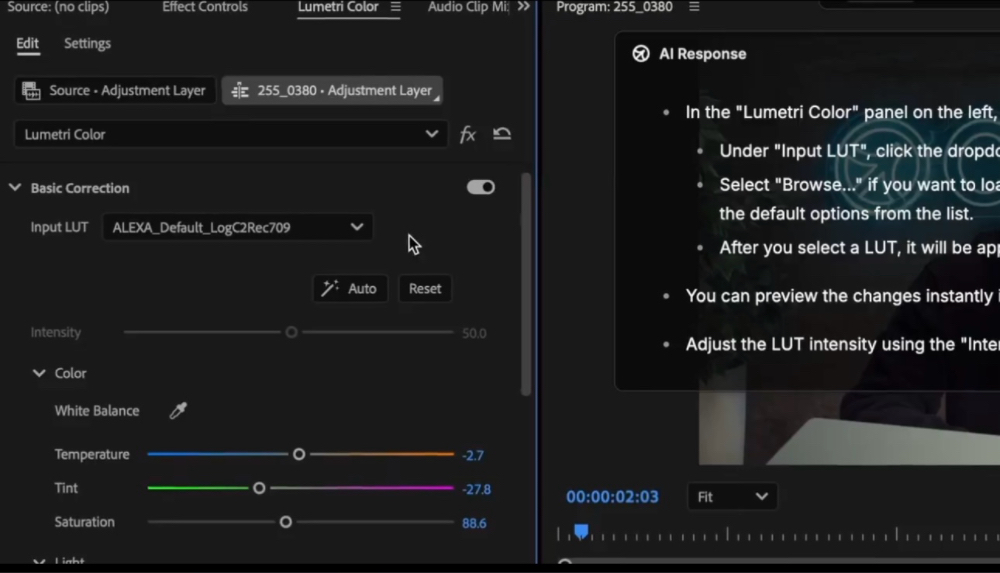Click the AI Response header icon
Image resolution: width=1000 pixels, height=573 pixels.
click(x=641, y=54)
